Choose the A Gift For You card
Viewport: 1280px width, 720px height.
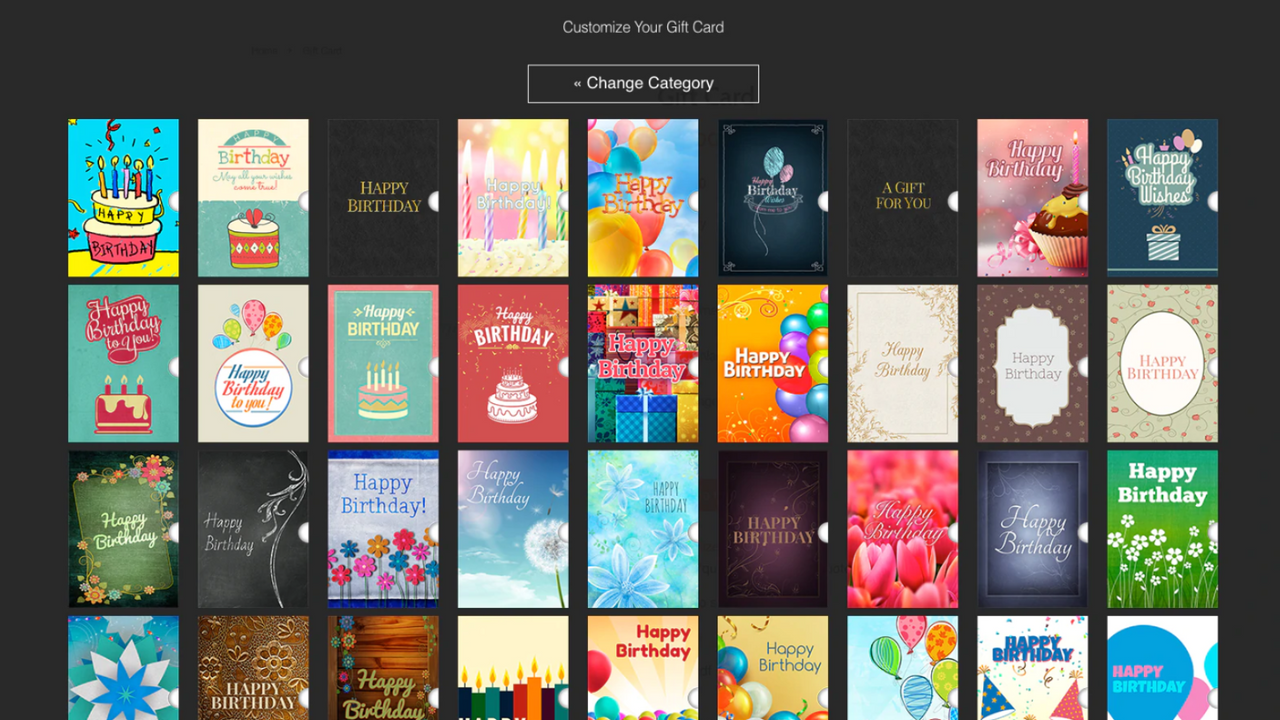(x=902, y=197)
